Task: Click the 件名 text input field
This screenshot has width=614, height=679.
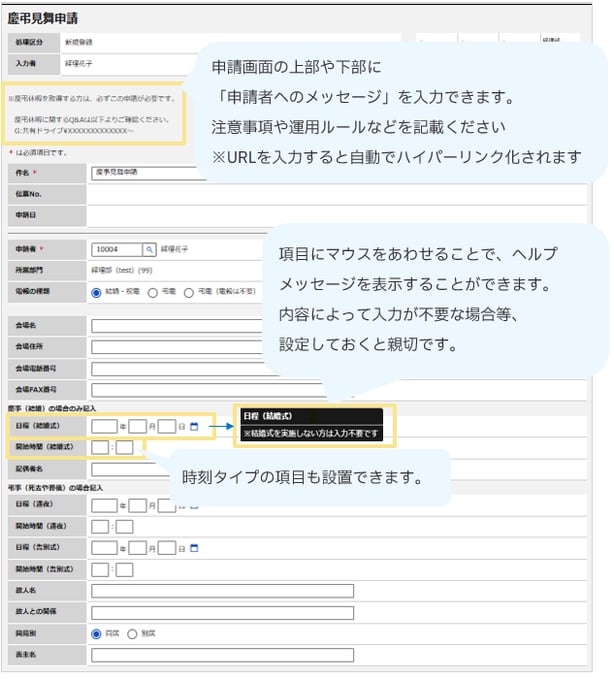Action: pos(147,173)
